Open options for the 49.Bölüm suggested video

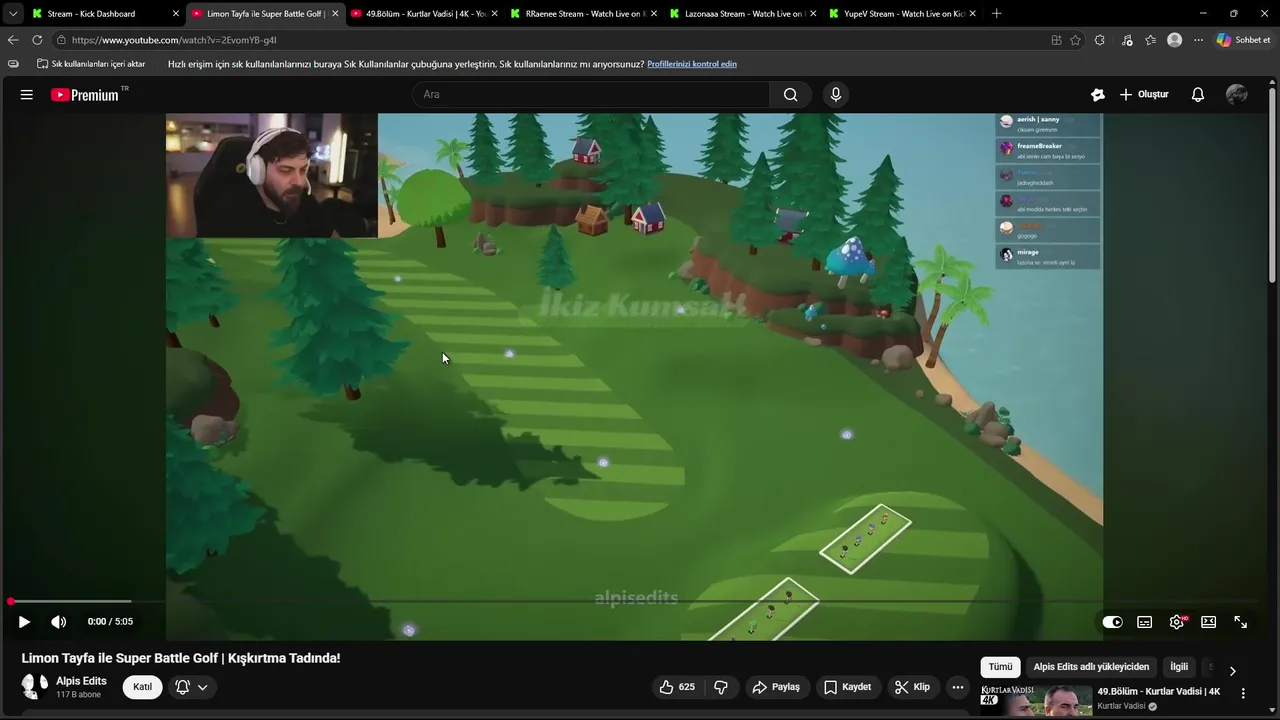tap(1243, 693)
